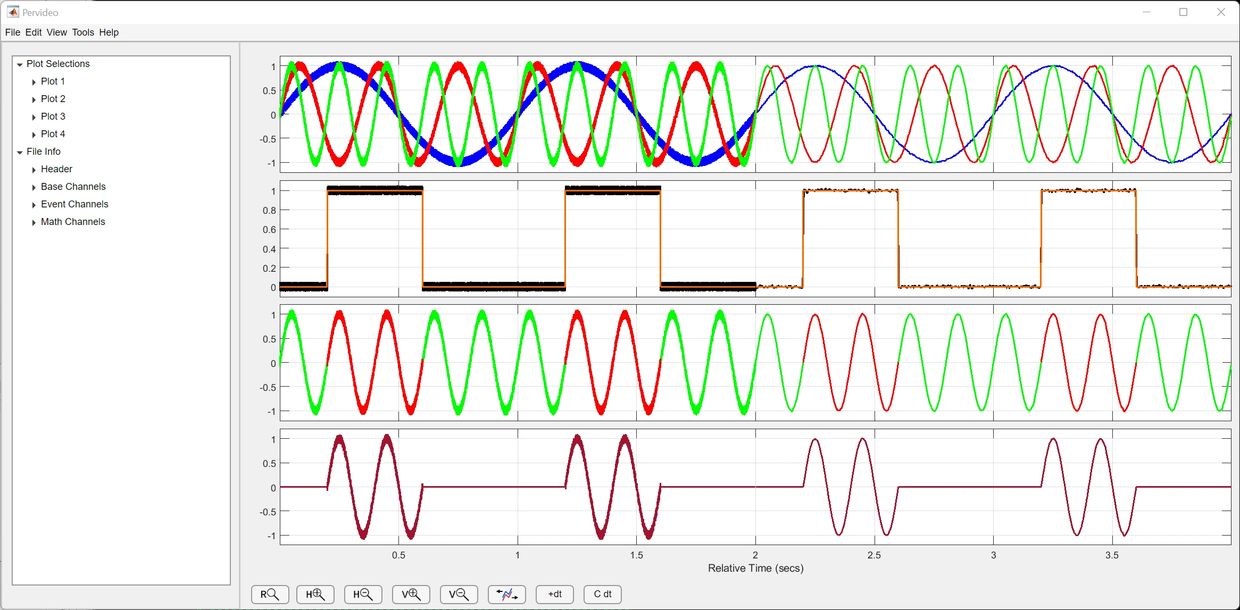Select the Plot 3 tree item
Screen dimensions: 1240x610
pos(53,117)
